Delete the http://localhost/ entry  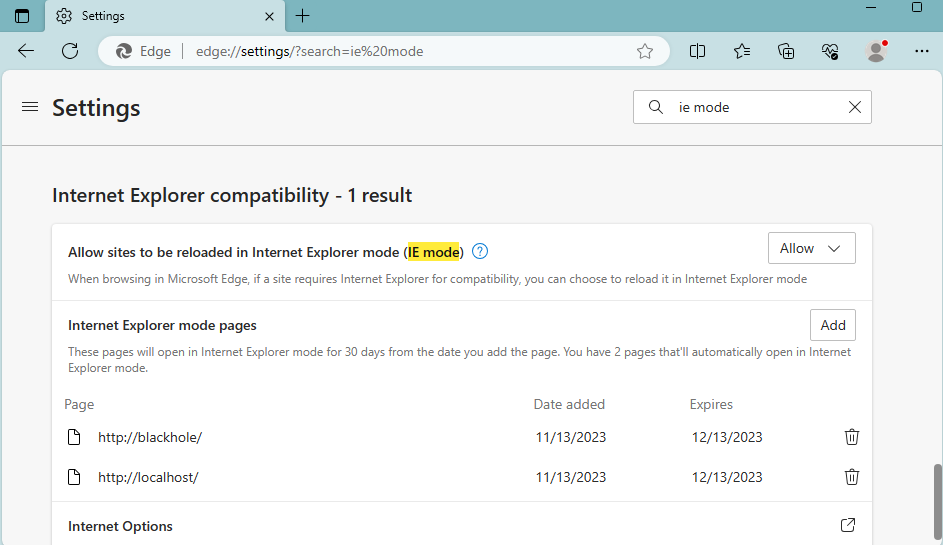click(852, 477)
